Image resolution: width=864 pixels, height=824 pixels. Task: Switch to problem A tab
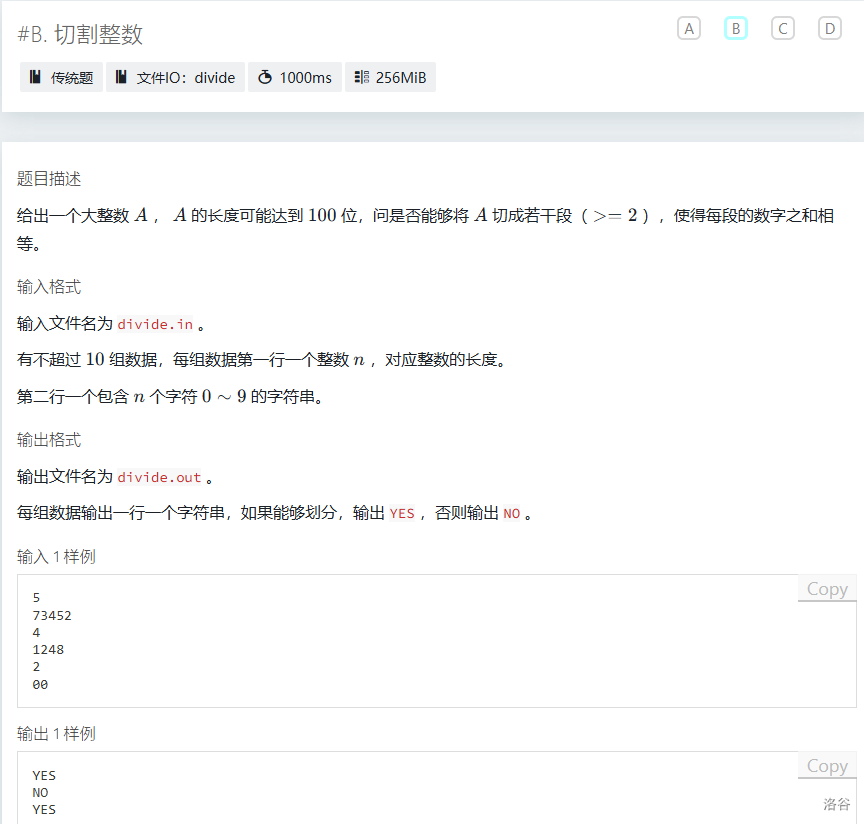point(689,29)
